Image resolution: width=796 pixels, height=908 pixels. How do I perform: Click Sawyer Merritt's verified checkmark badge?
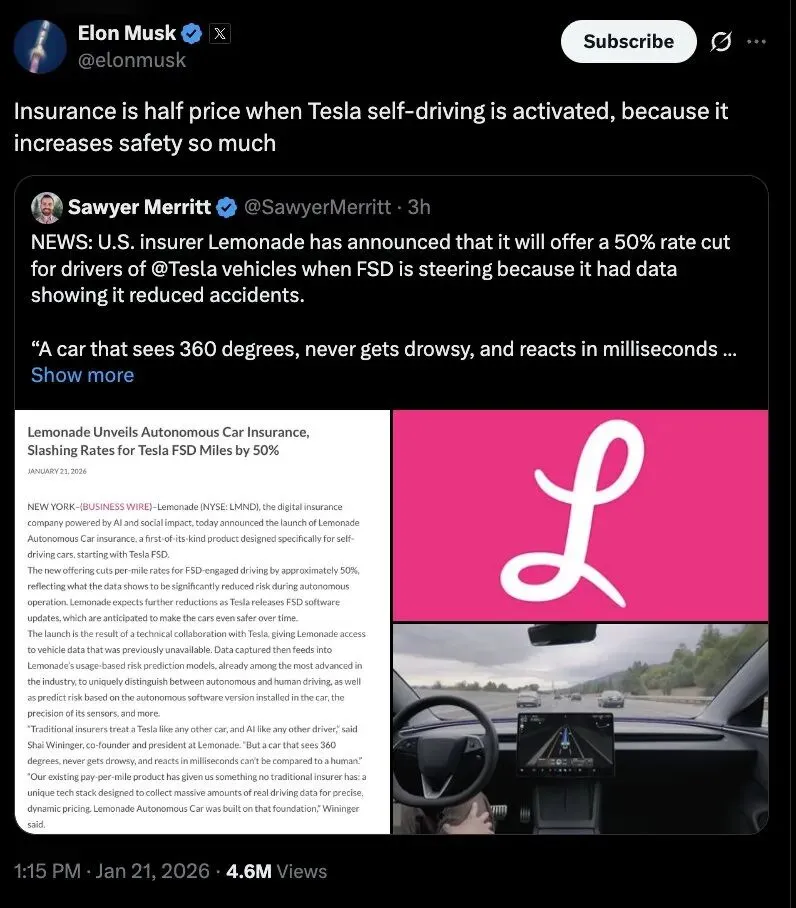coord(226,207)
